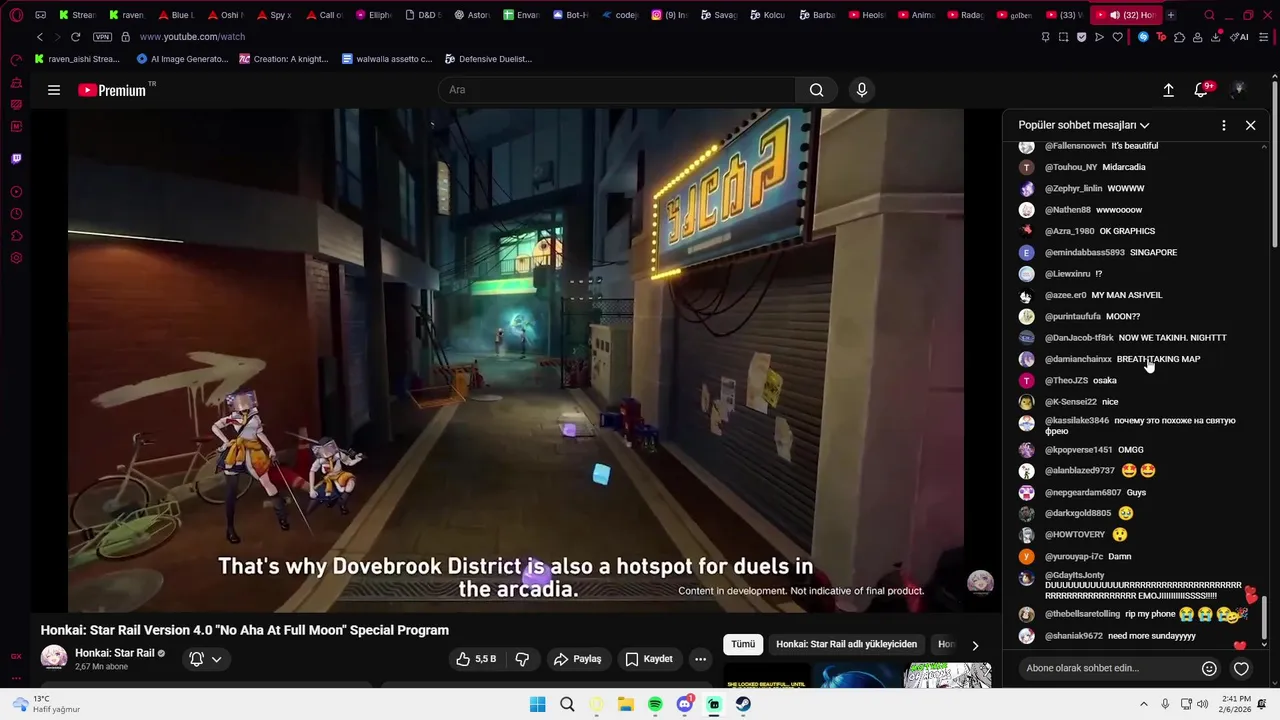Open more video actions ellipsis
Viewport: 1280px width, 720px height.
coord(700,659)
